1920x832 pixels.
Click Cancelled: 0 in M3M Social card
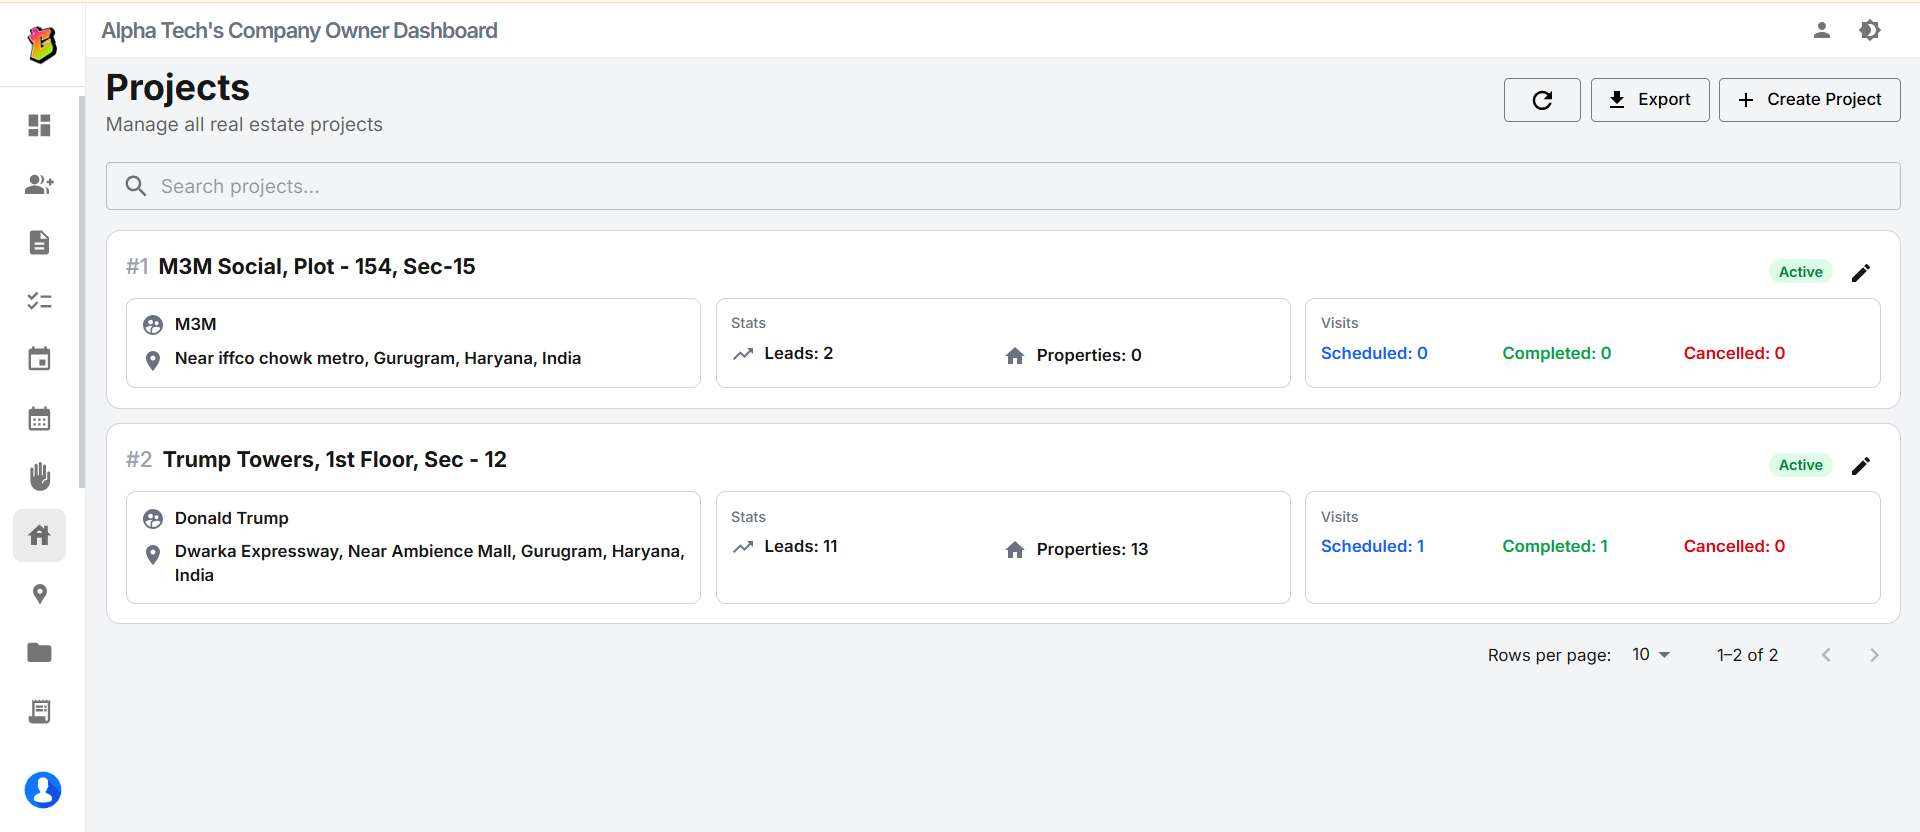click(x=1734, y=354)
